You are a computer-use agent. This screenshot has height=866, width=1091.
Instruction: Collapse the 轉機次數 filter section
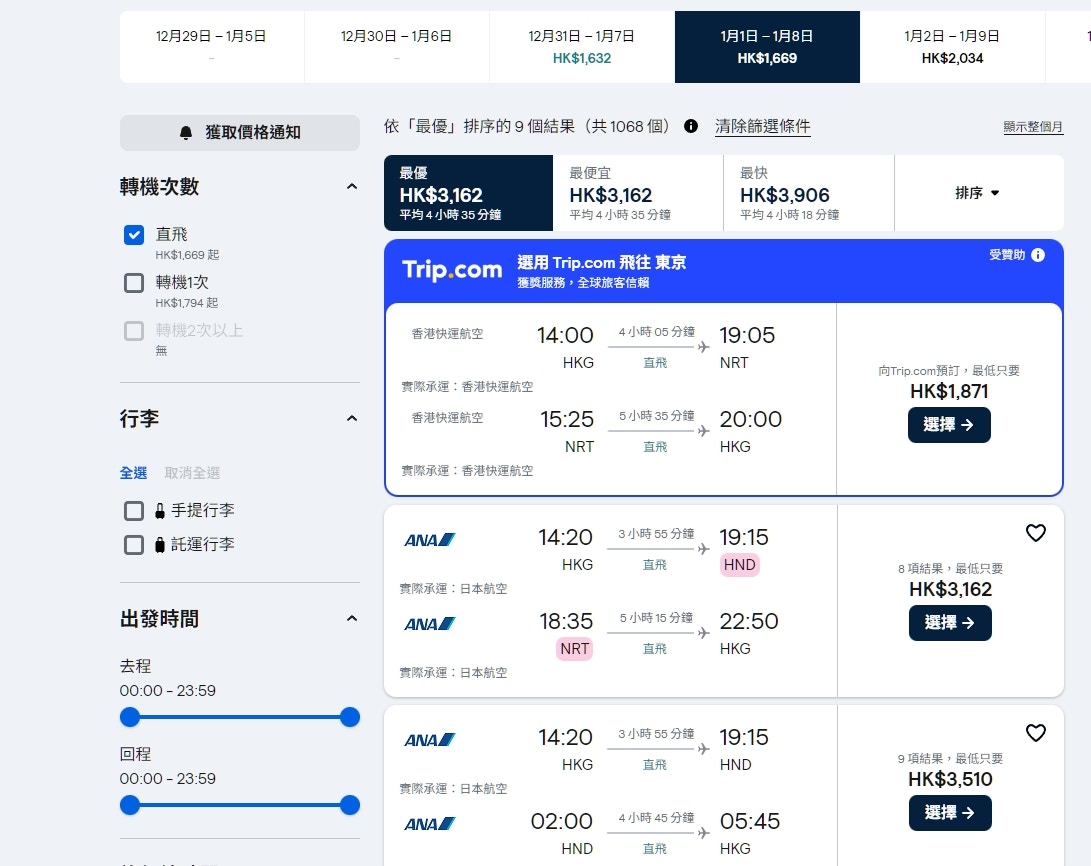click(351, 187)
